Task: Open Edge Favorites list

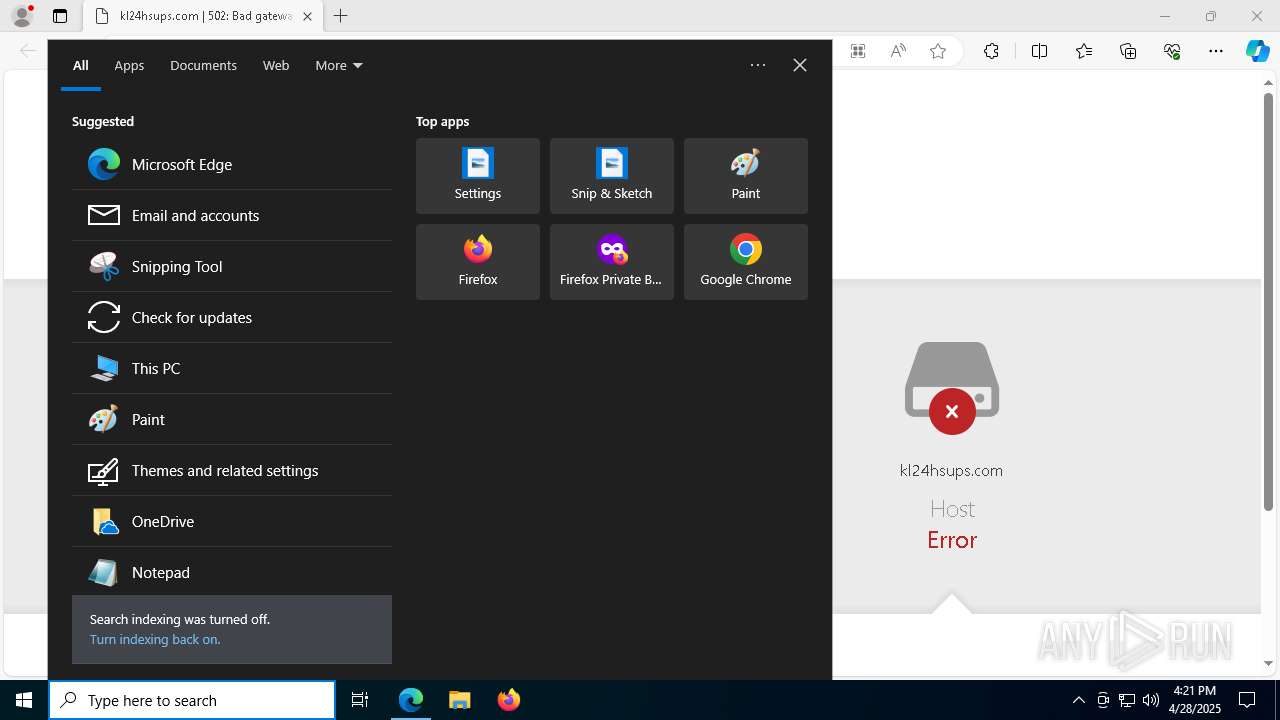Action: tap(1084, 51)
